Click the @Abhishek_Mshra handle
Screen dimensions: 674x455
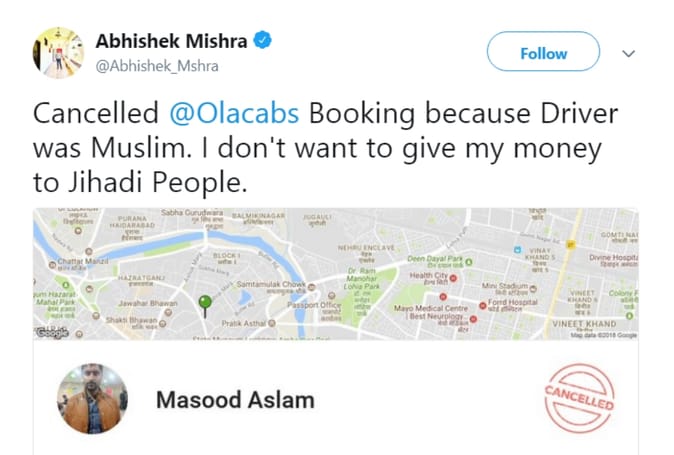coord(156,66)
